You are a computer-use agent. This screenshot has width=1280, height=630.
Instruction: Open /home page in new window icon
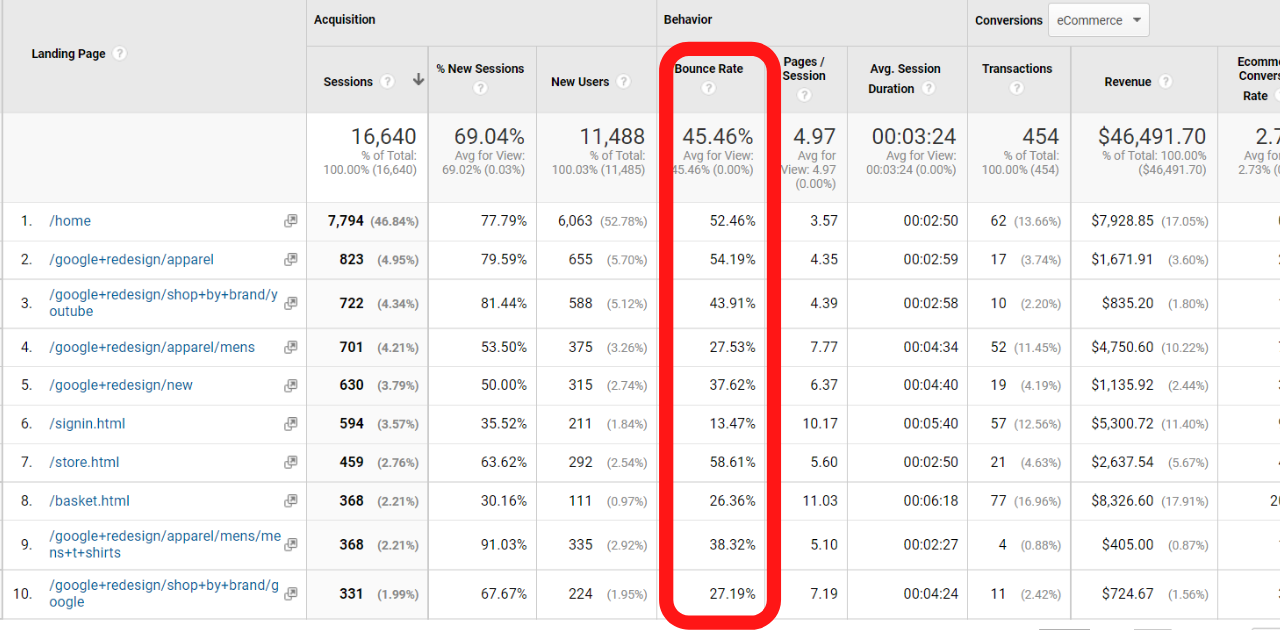pyautogui.click(x=290, y=221)
